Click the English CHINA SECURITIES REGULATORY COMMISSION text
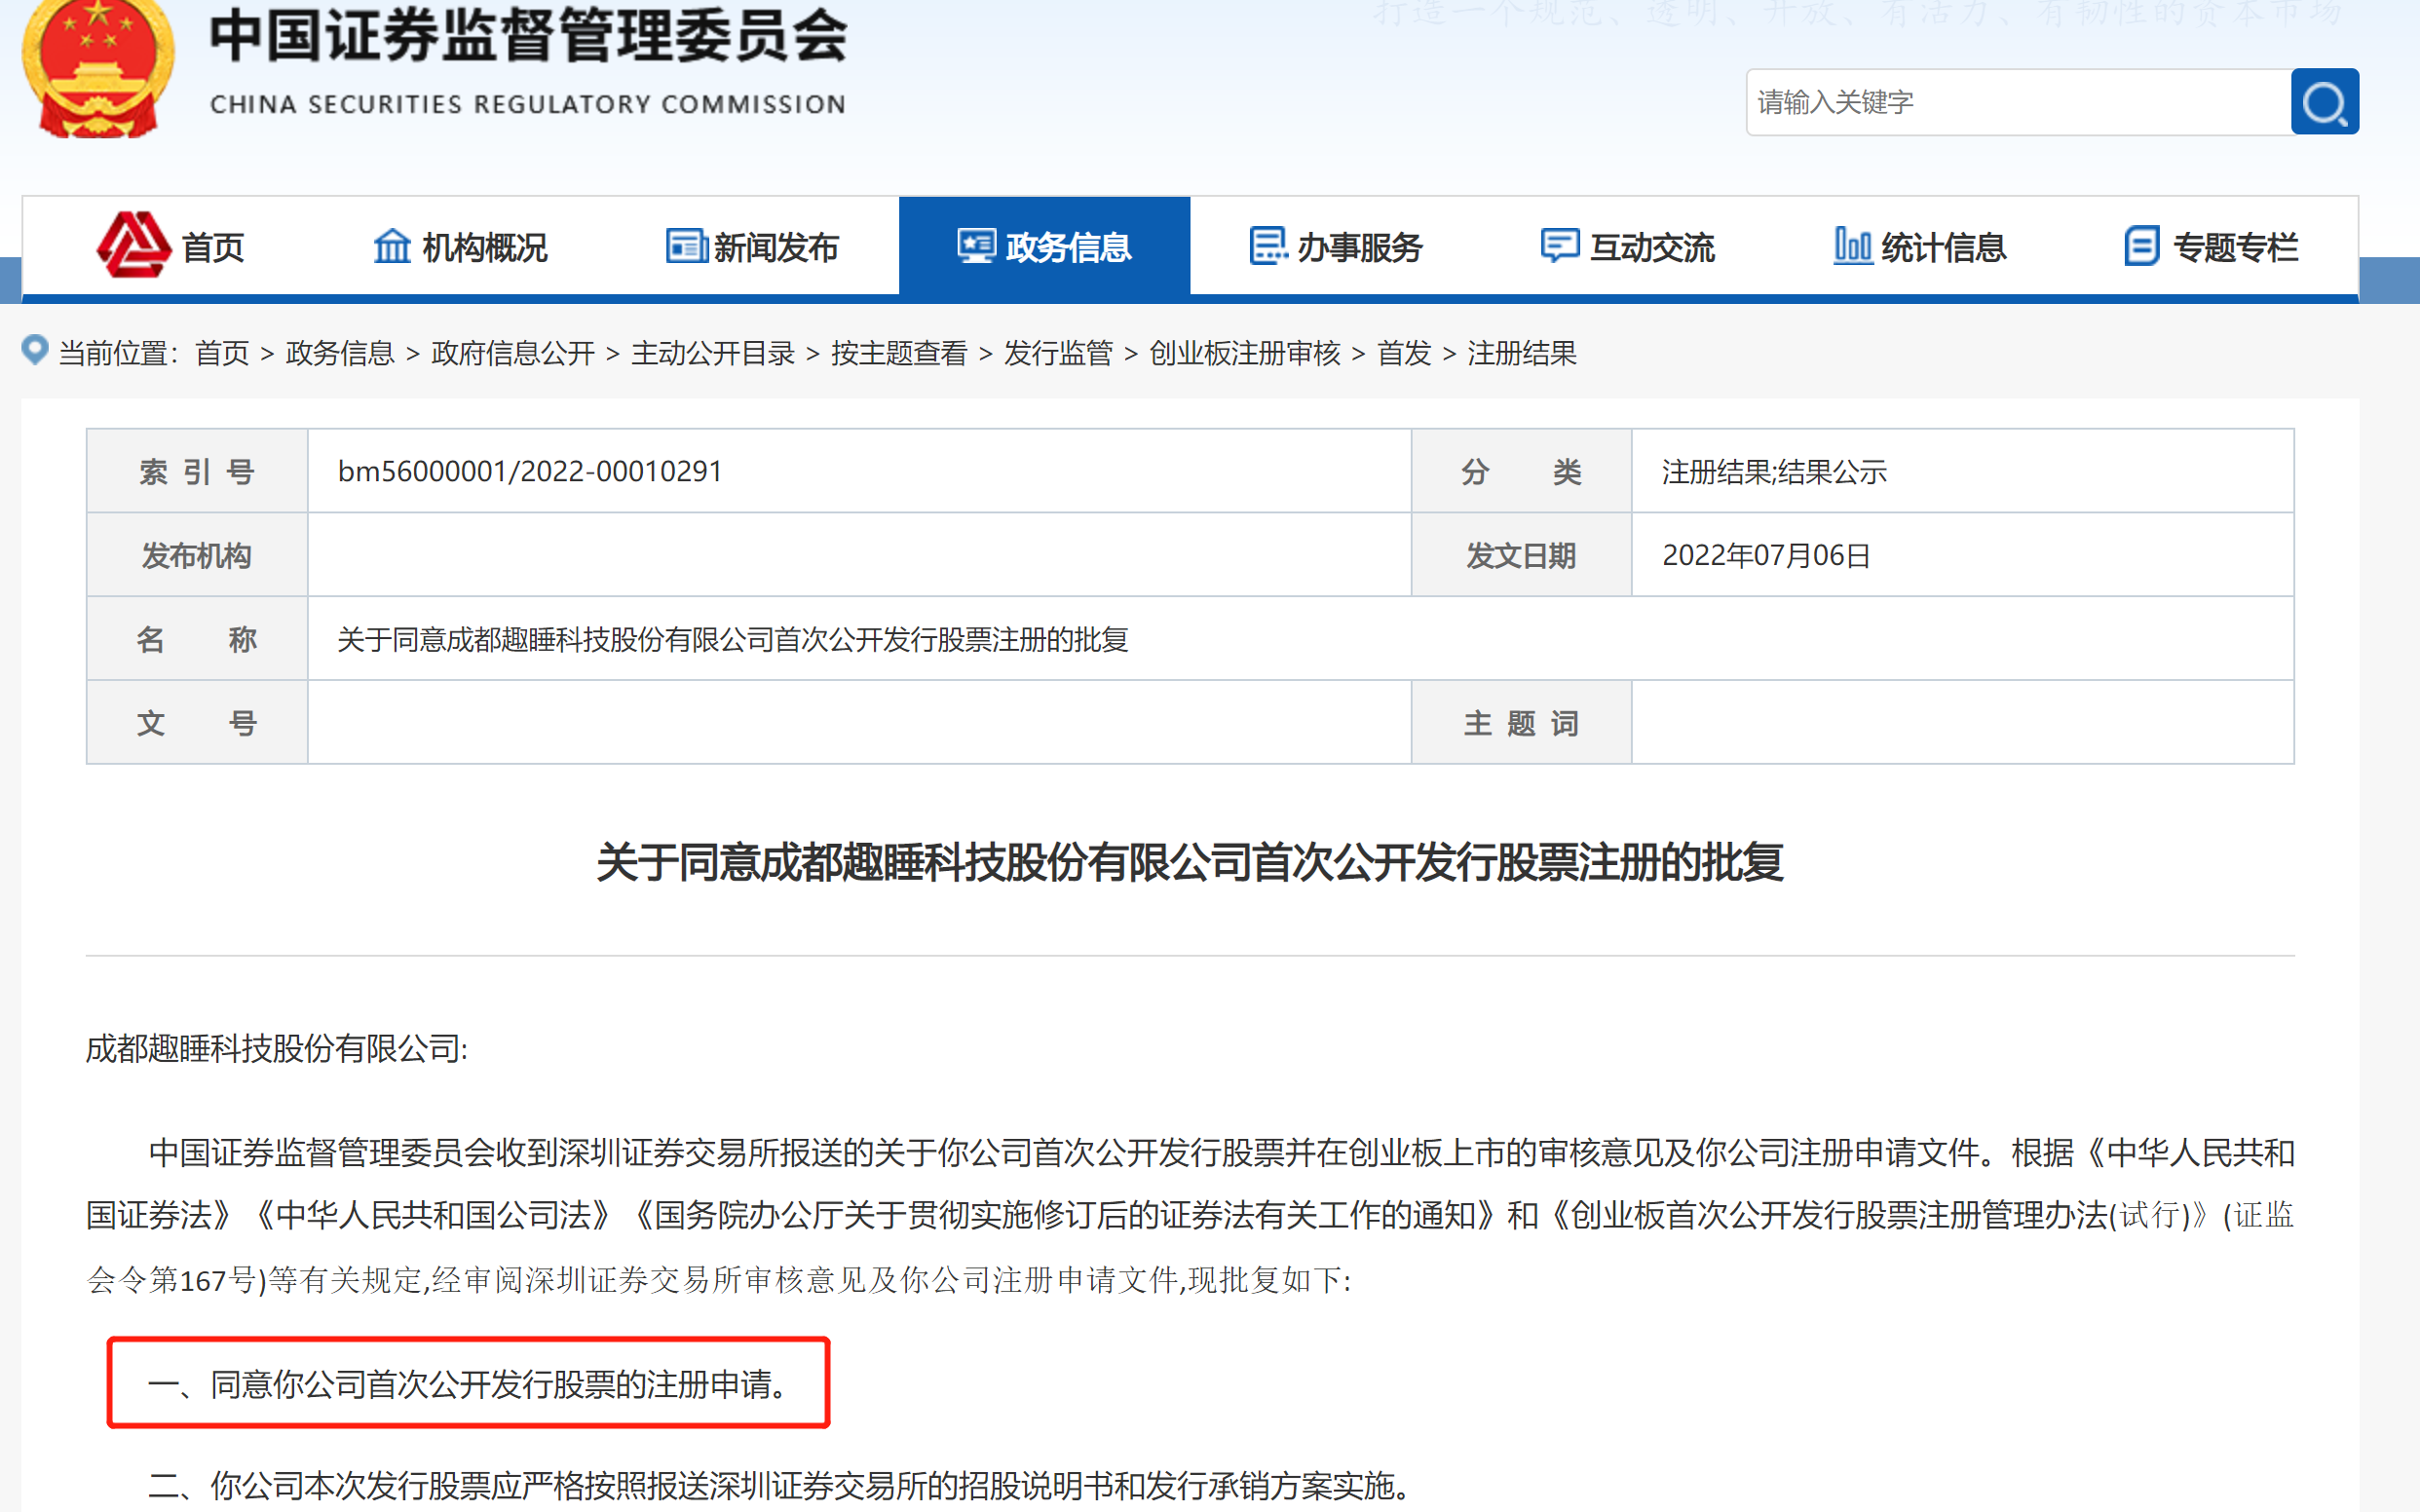The height and width of the screenshot is (1512, 2420). (528, 104)
